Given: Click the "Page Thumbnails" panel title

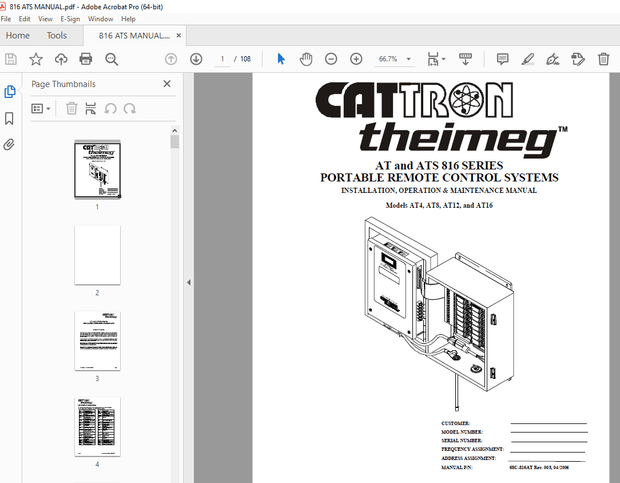Looking at the screenshot, I should (63, 84).
